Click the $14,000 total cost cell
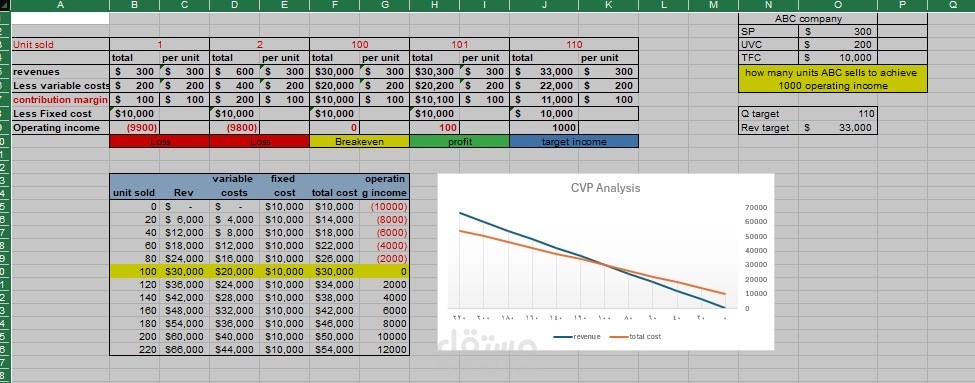Viewport: 975px width, 383px height. [335, 219]
